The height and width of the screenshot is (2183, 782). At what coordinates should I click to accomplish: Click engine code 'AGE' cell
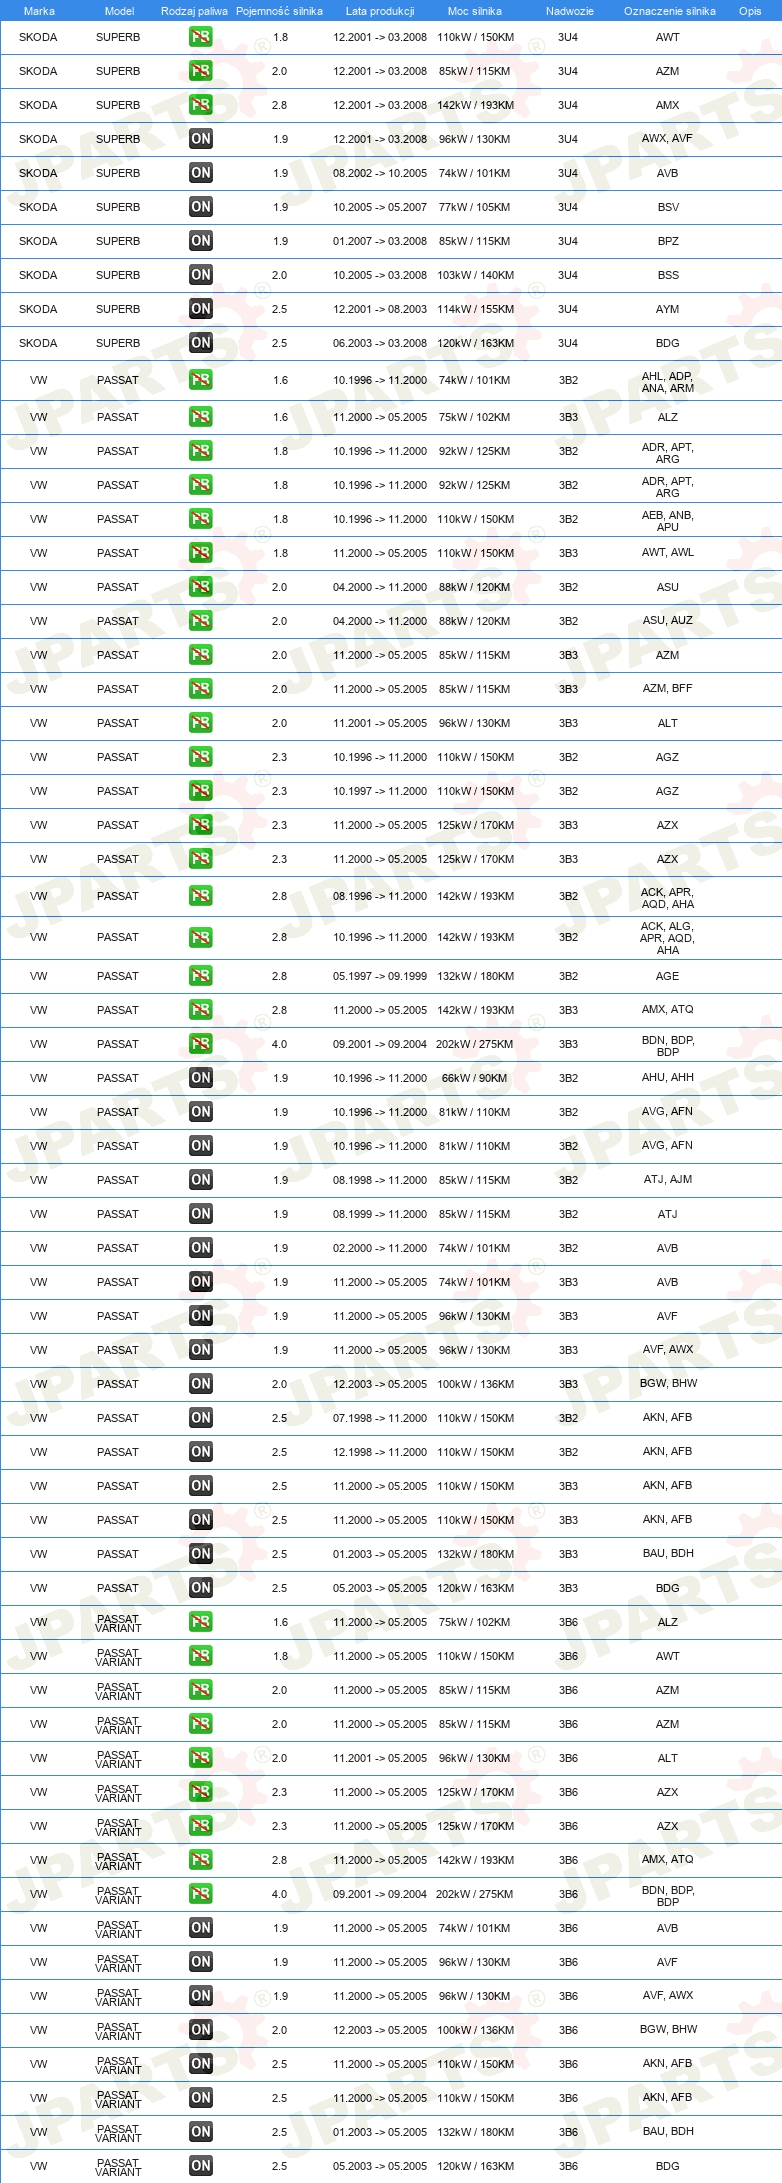tap(668, 976)
